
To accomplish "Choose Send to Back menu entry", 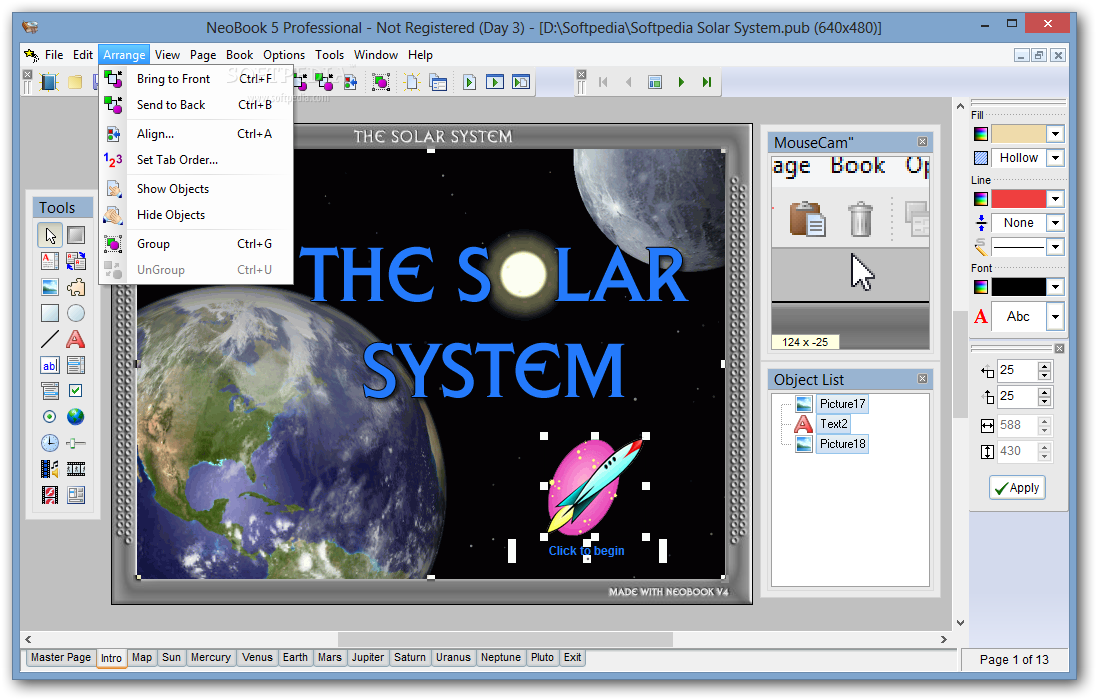I will point(197,105).
